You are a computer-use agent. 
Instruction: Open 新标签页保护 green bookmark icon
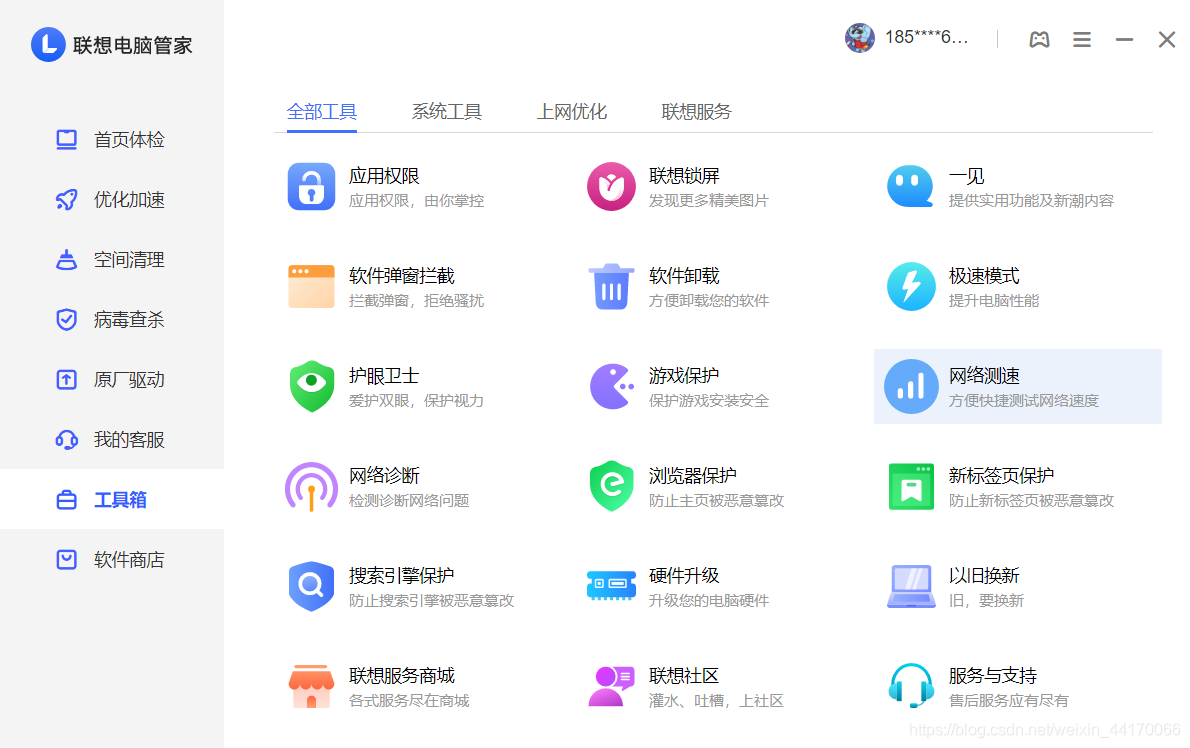click(911, 486)
